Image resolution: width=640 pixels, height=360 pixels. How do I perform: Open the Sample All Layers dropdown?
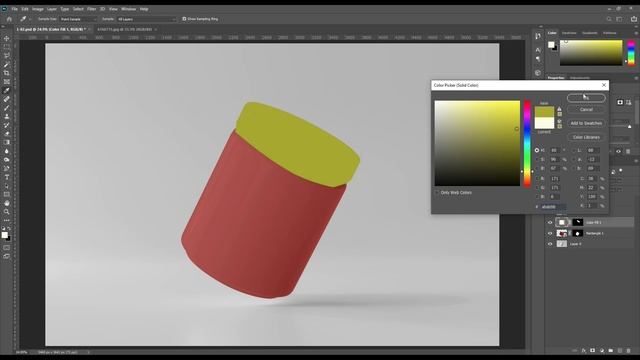146,19
